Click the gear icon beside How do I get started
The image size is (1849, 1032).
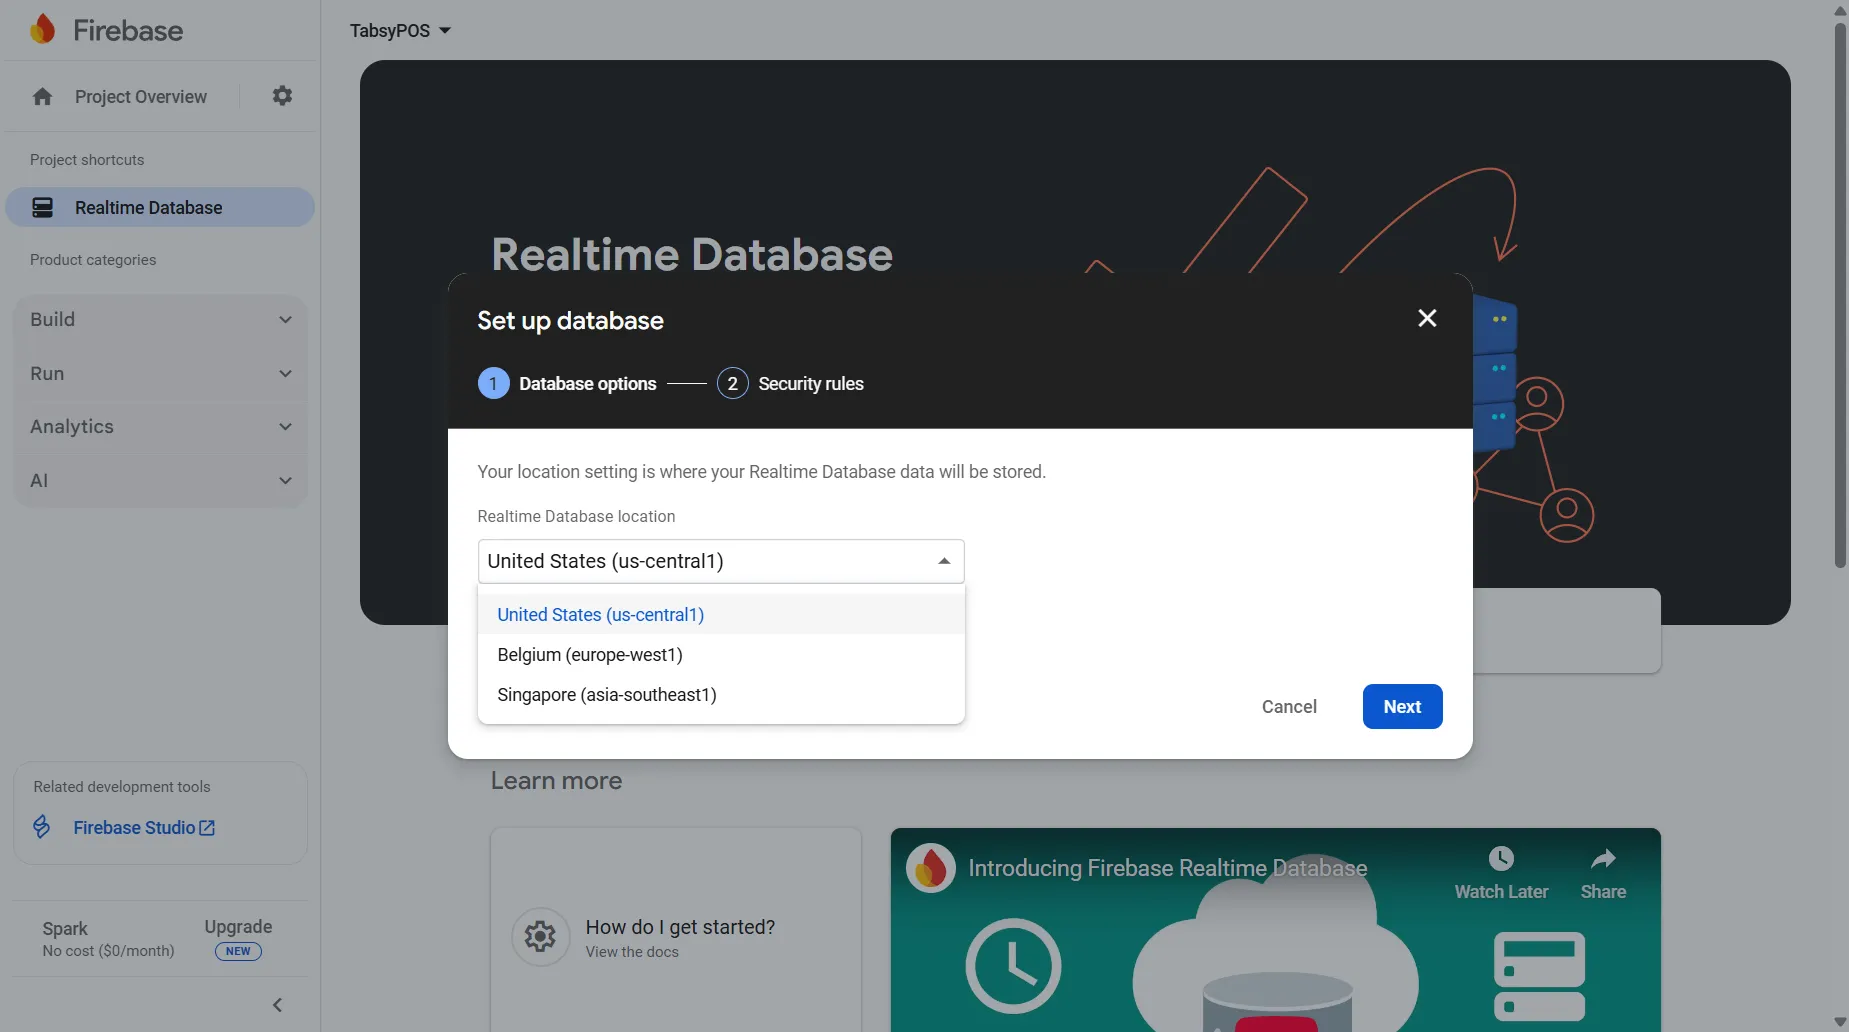[x=540, y=937]
